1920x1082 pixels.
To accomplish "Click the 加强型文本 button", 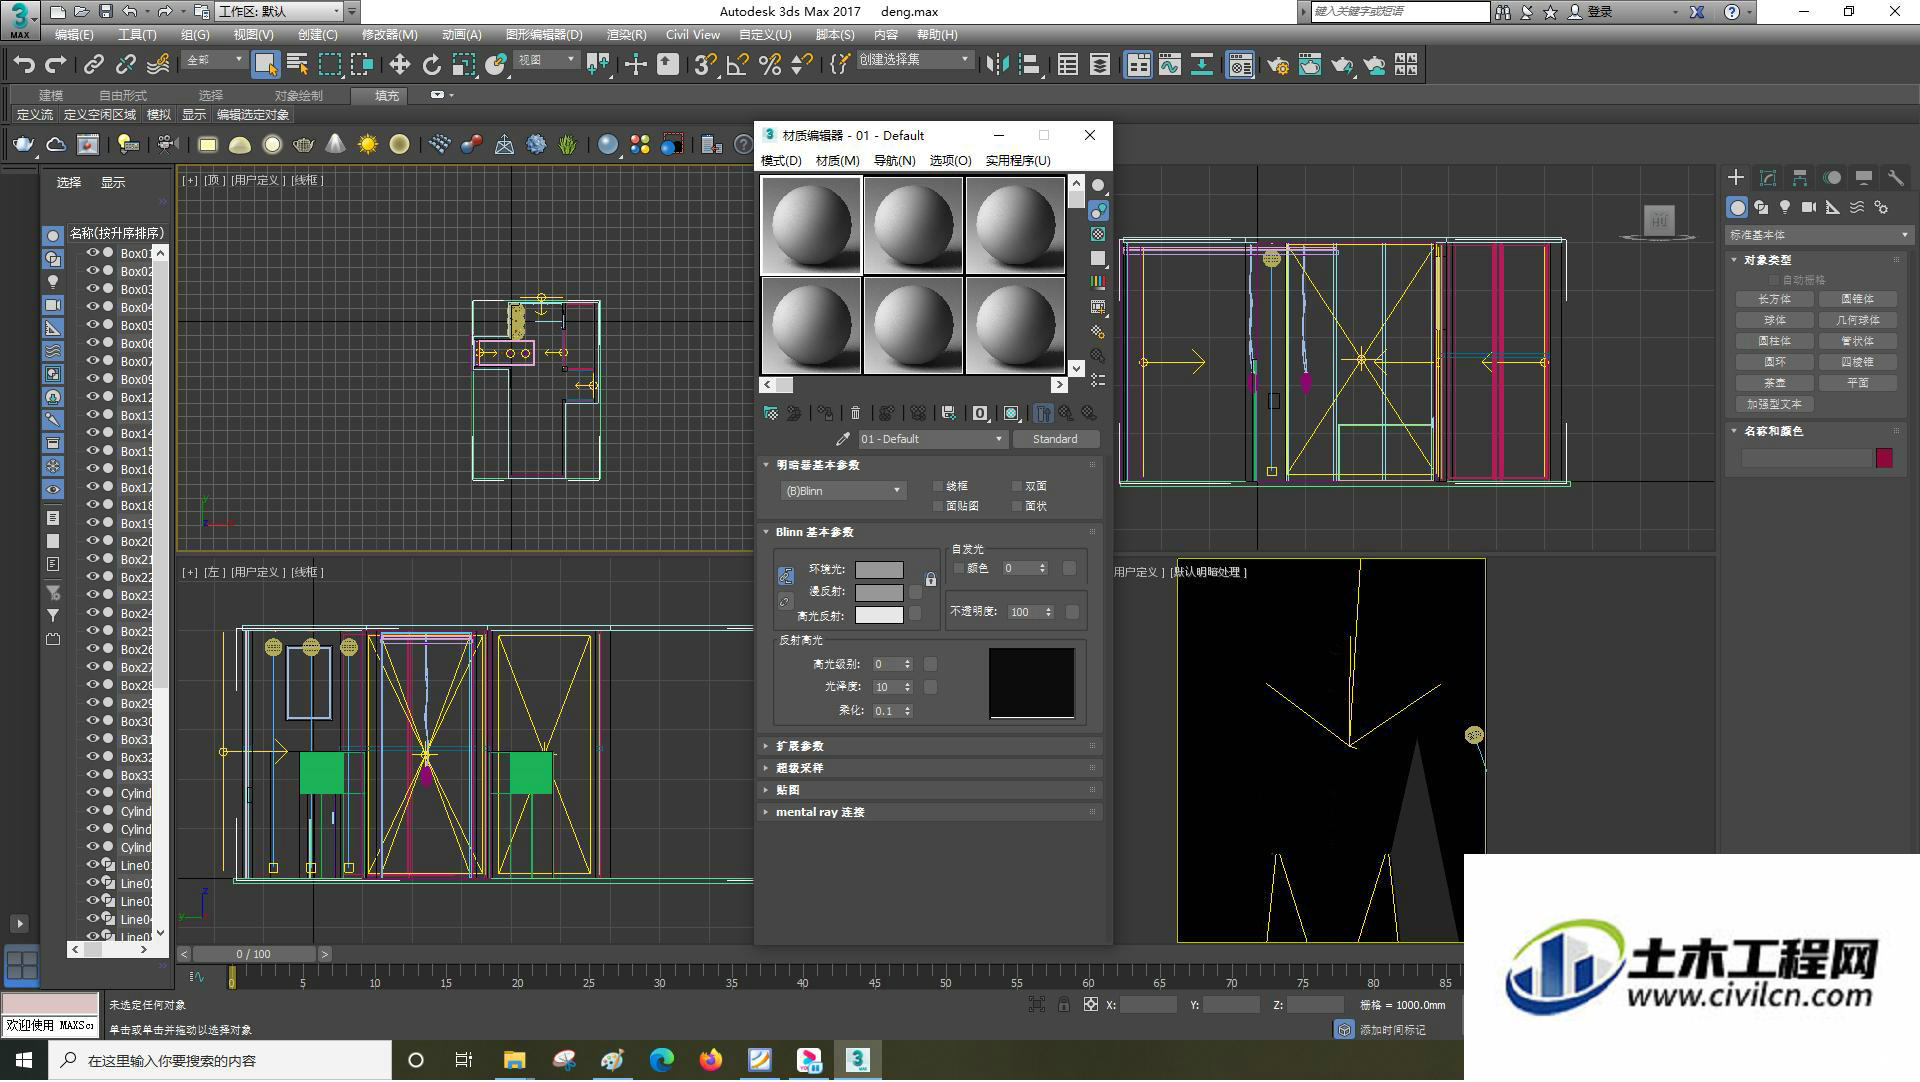I will pyautogui.click(x=1774, y=404).
